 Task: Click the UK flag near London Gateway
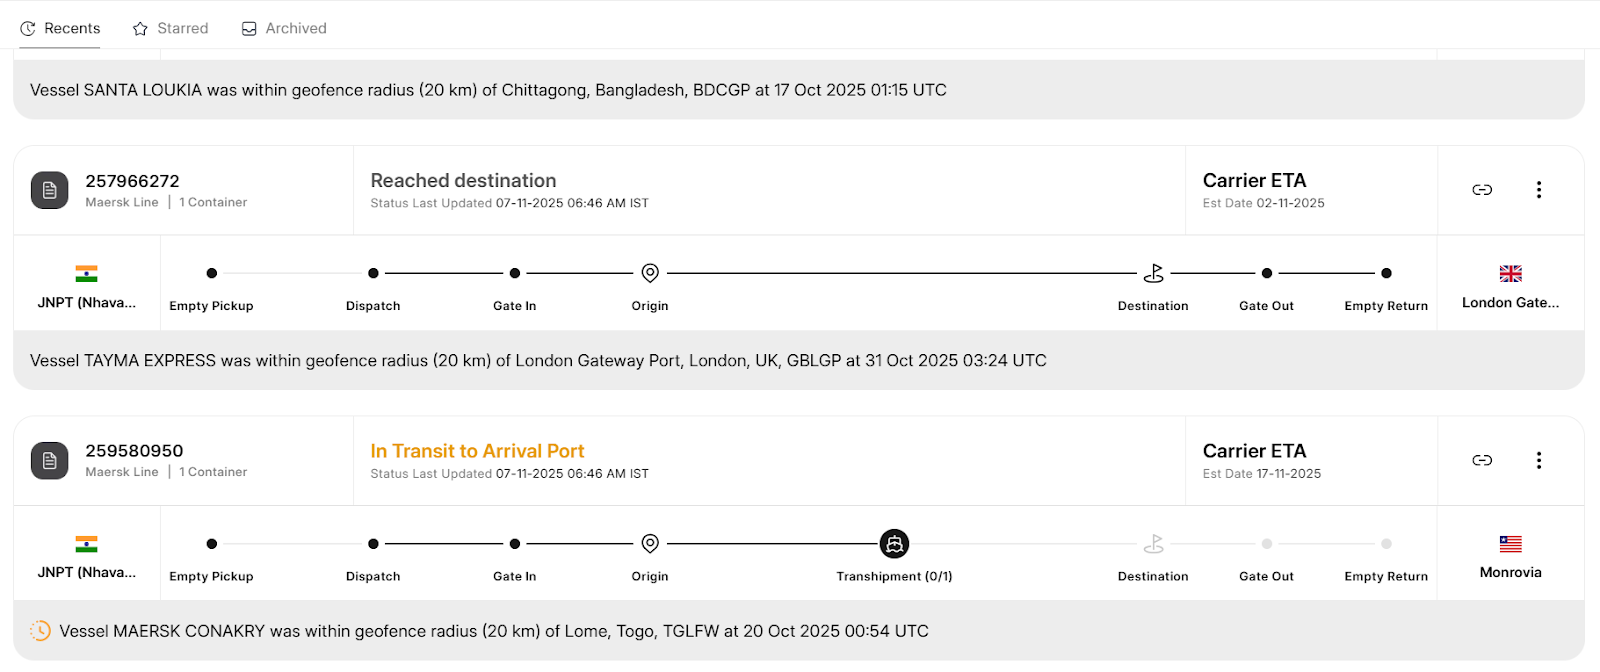pyautogui.click(x=1509, y=273)
